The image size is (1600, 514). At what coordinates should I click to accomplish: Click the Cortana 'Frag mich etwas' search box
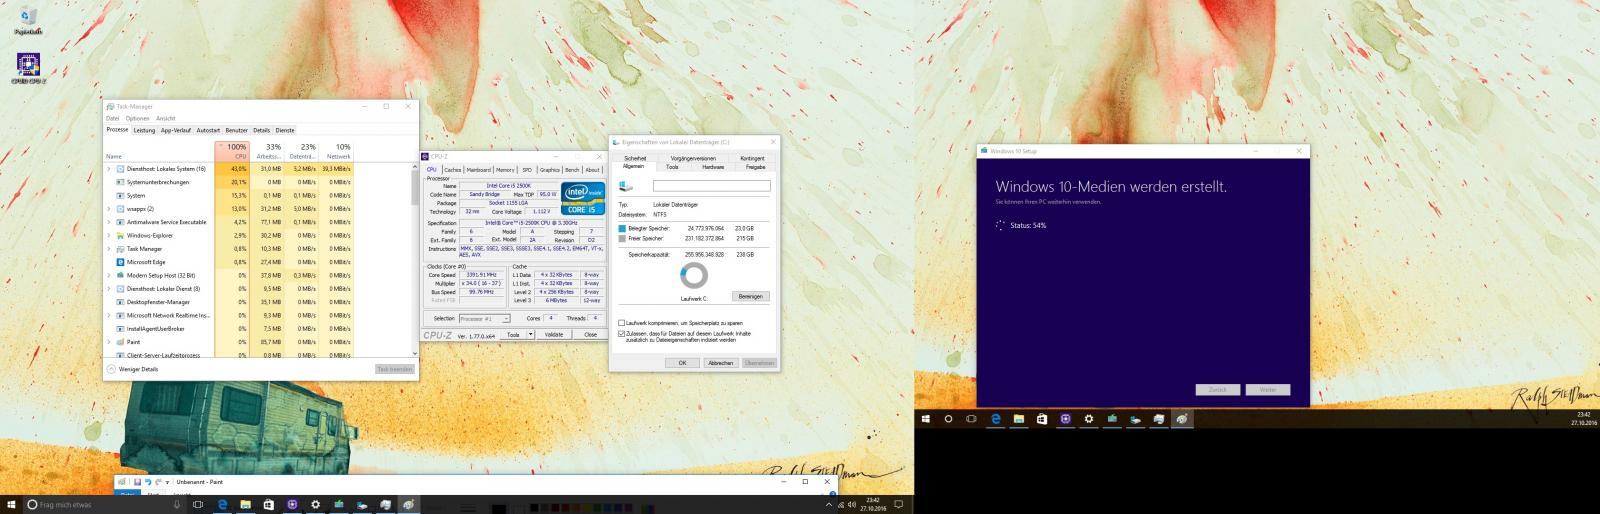tap(103, 505)
